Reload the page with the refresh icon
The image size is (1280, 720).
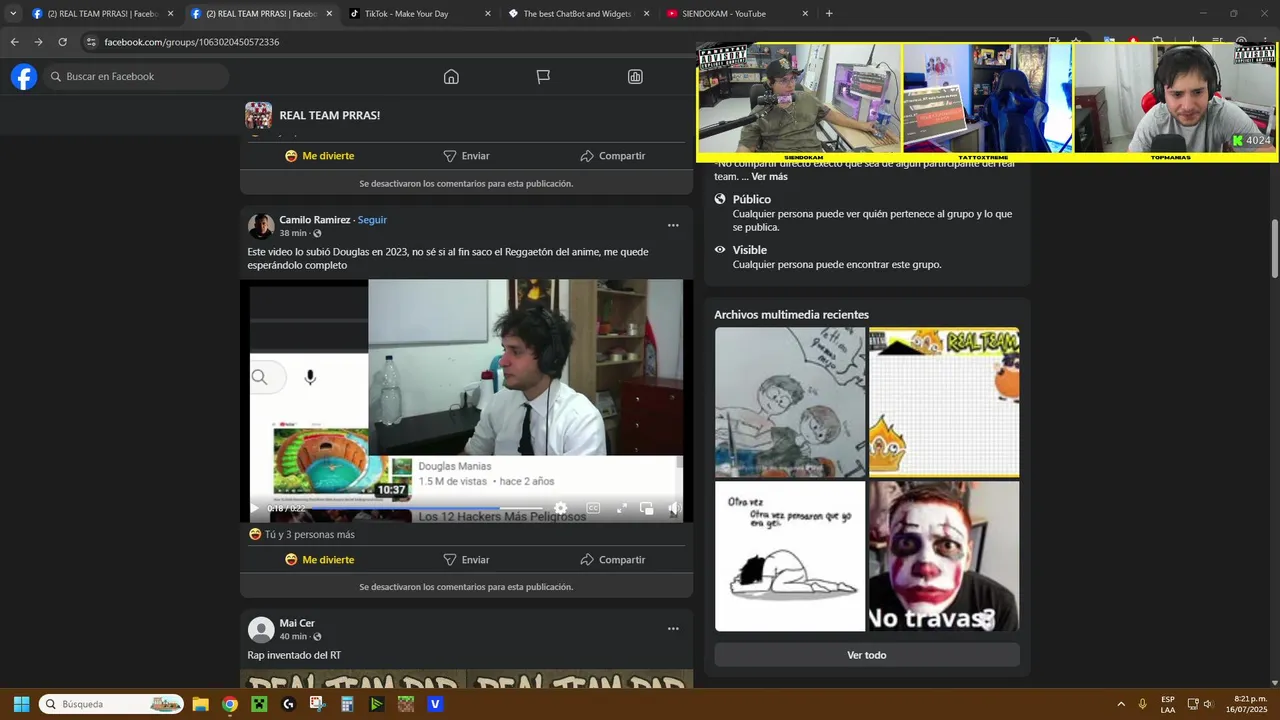(62, 42)
